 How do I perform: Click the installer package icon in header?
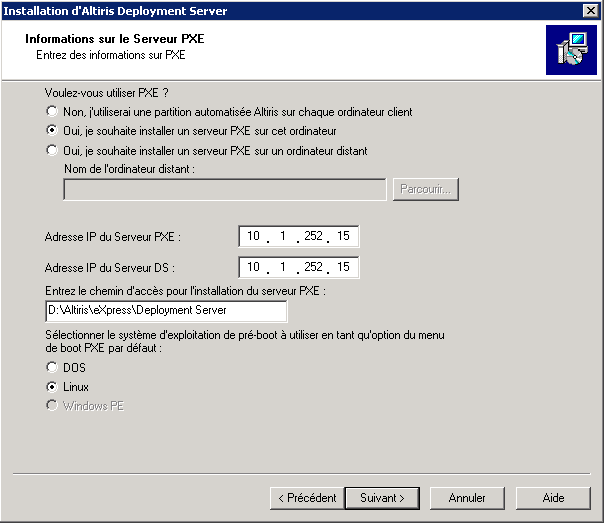click(x=571, y=50)
